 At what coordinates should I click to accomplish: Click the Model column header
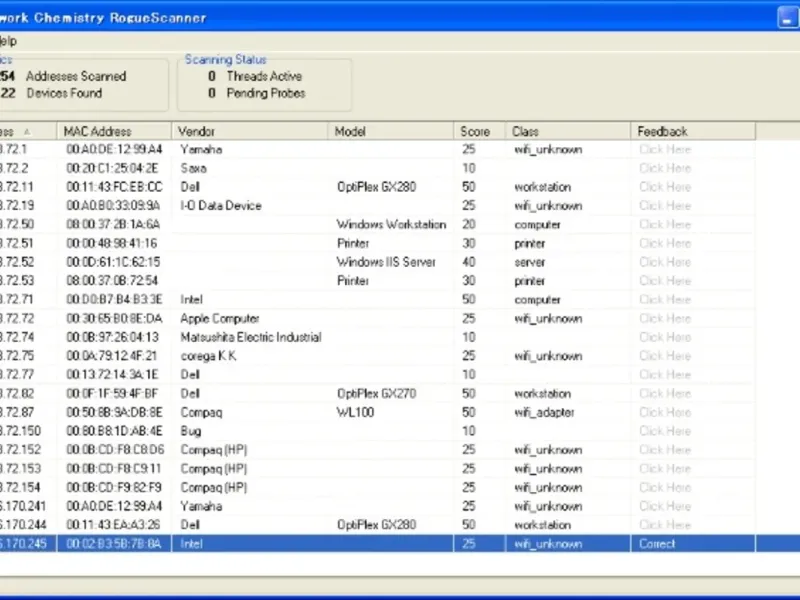(x=391, y=131)
